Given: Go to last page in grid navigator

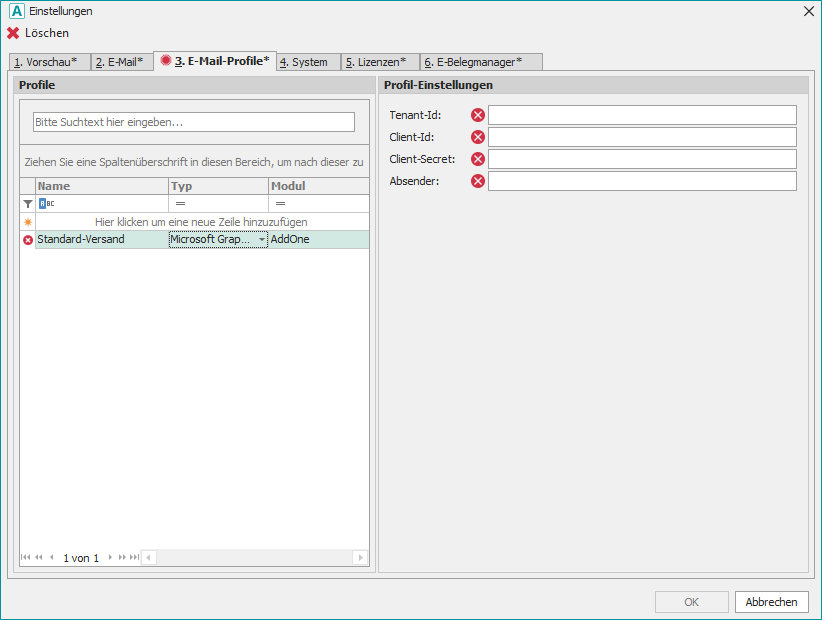Looking at the screenshot, I should 135,557.
